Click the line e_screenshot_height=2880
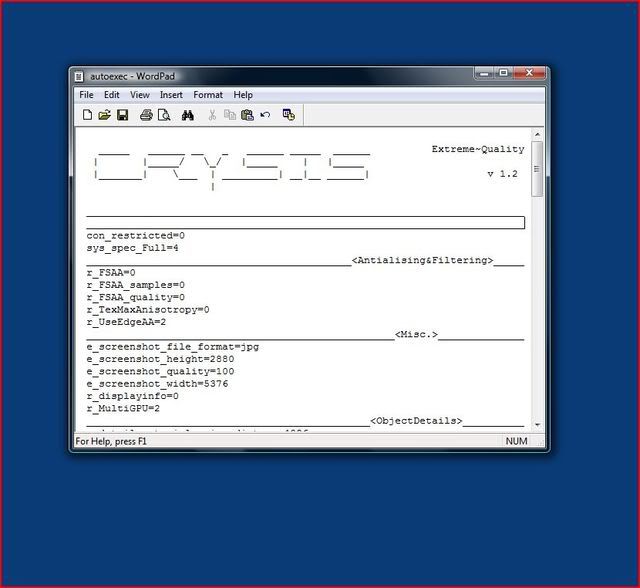The image size is (640, 588). (160, 359)
